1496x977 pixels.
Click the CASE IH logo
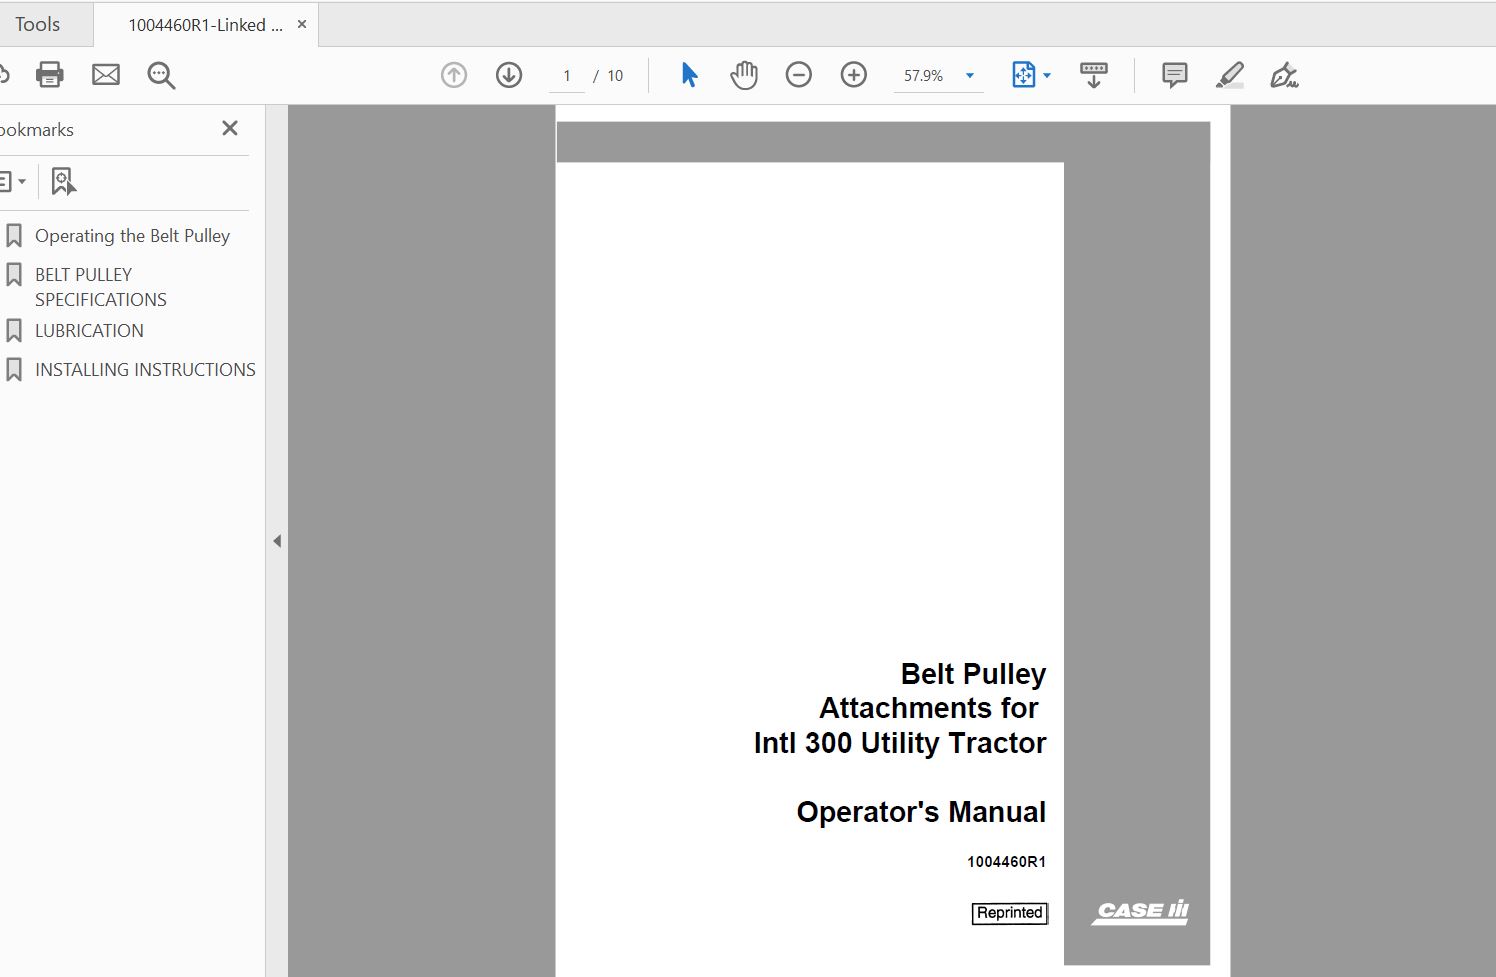(1140, 912)
